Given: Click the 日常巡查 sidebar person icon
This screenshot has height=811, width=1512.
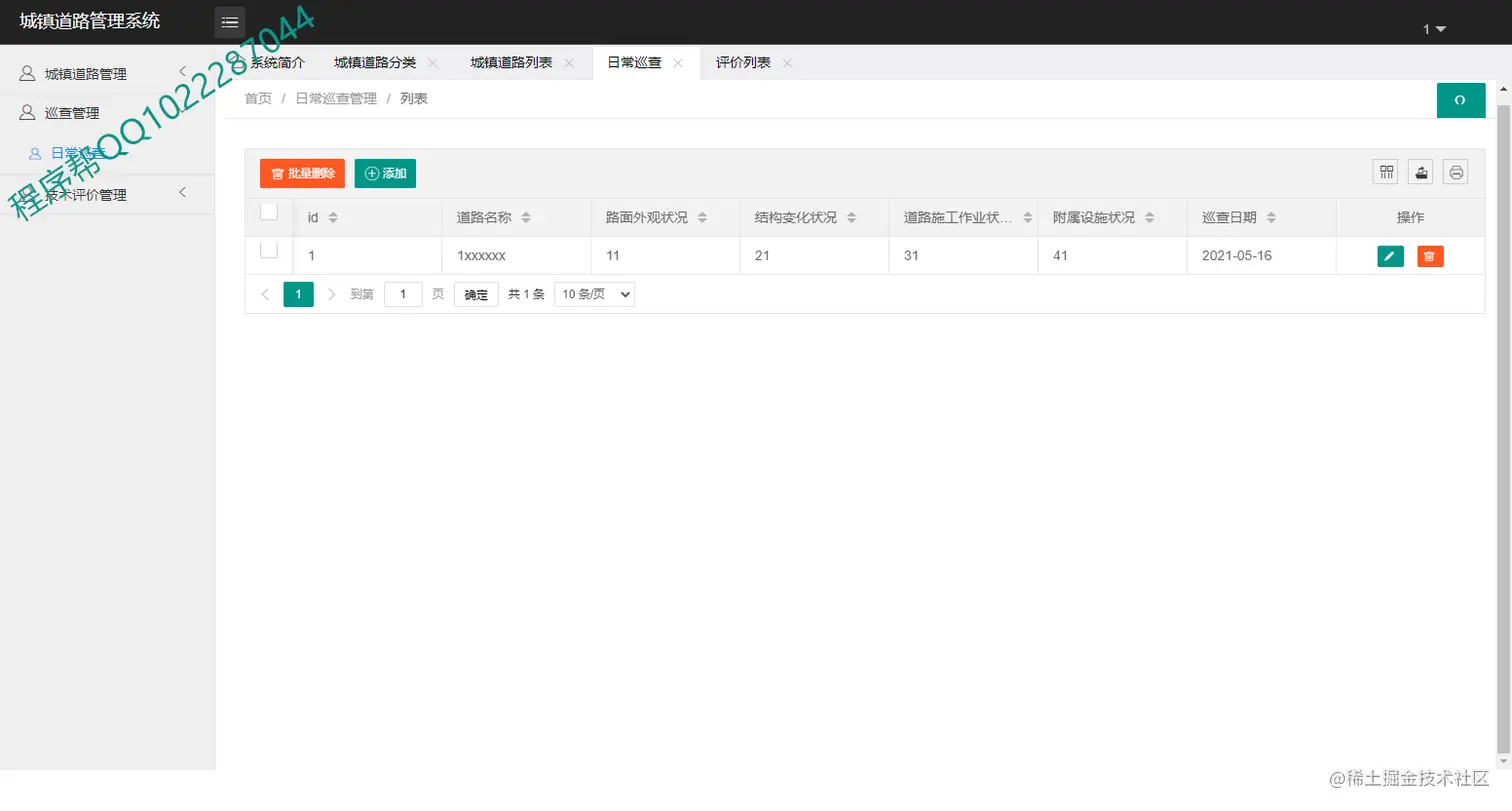Looking at the screenshot, I should click(x=35, y=152).
